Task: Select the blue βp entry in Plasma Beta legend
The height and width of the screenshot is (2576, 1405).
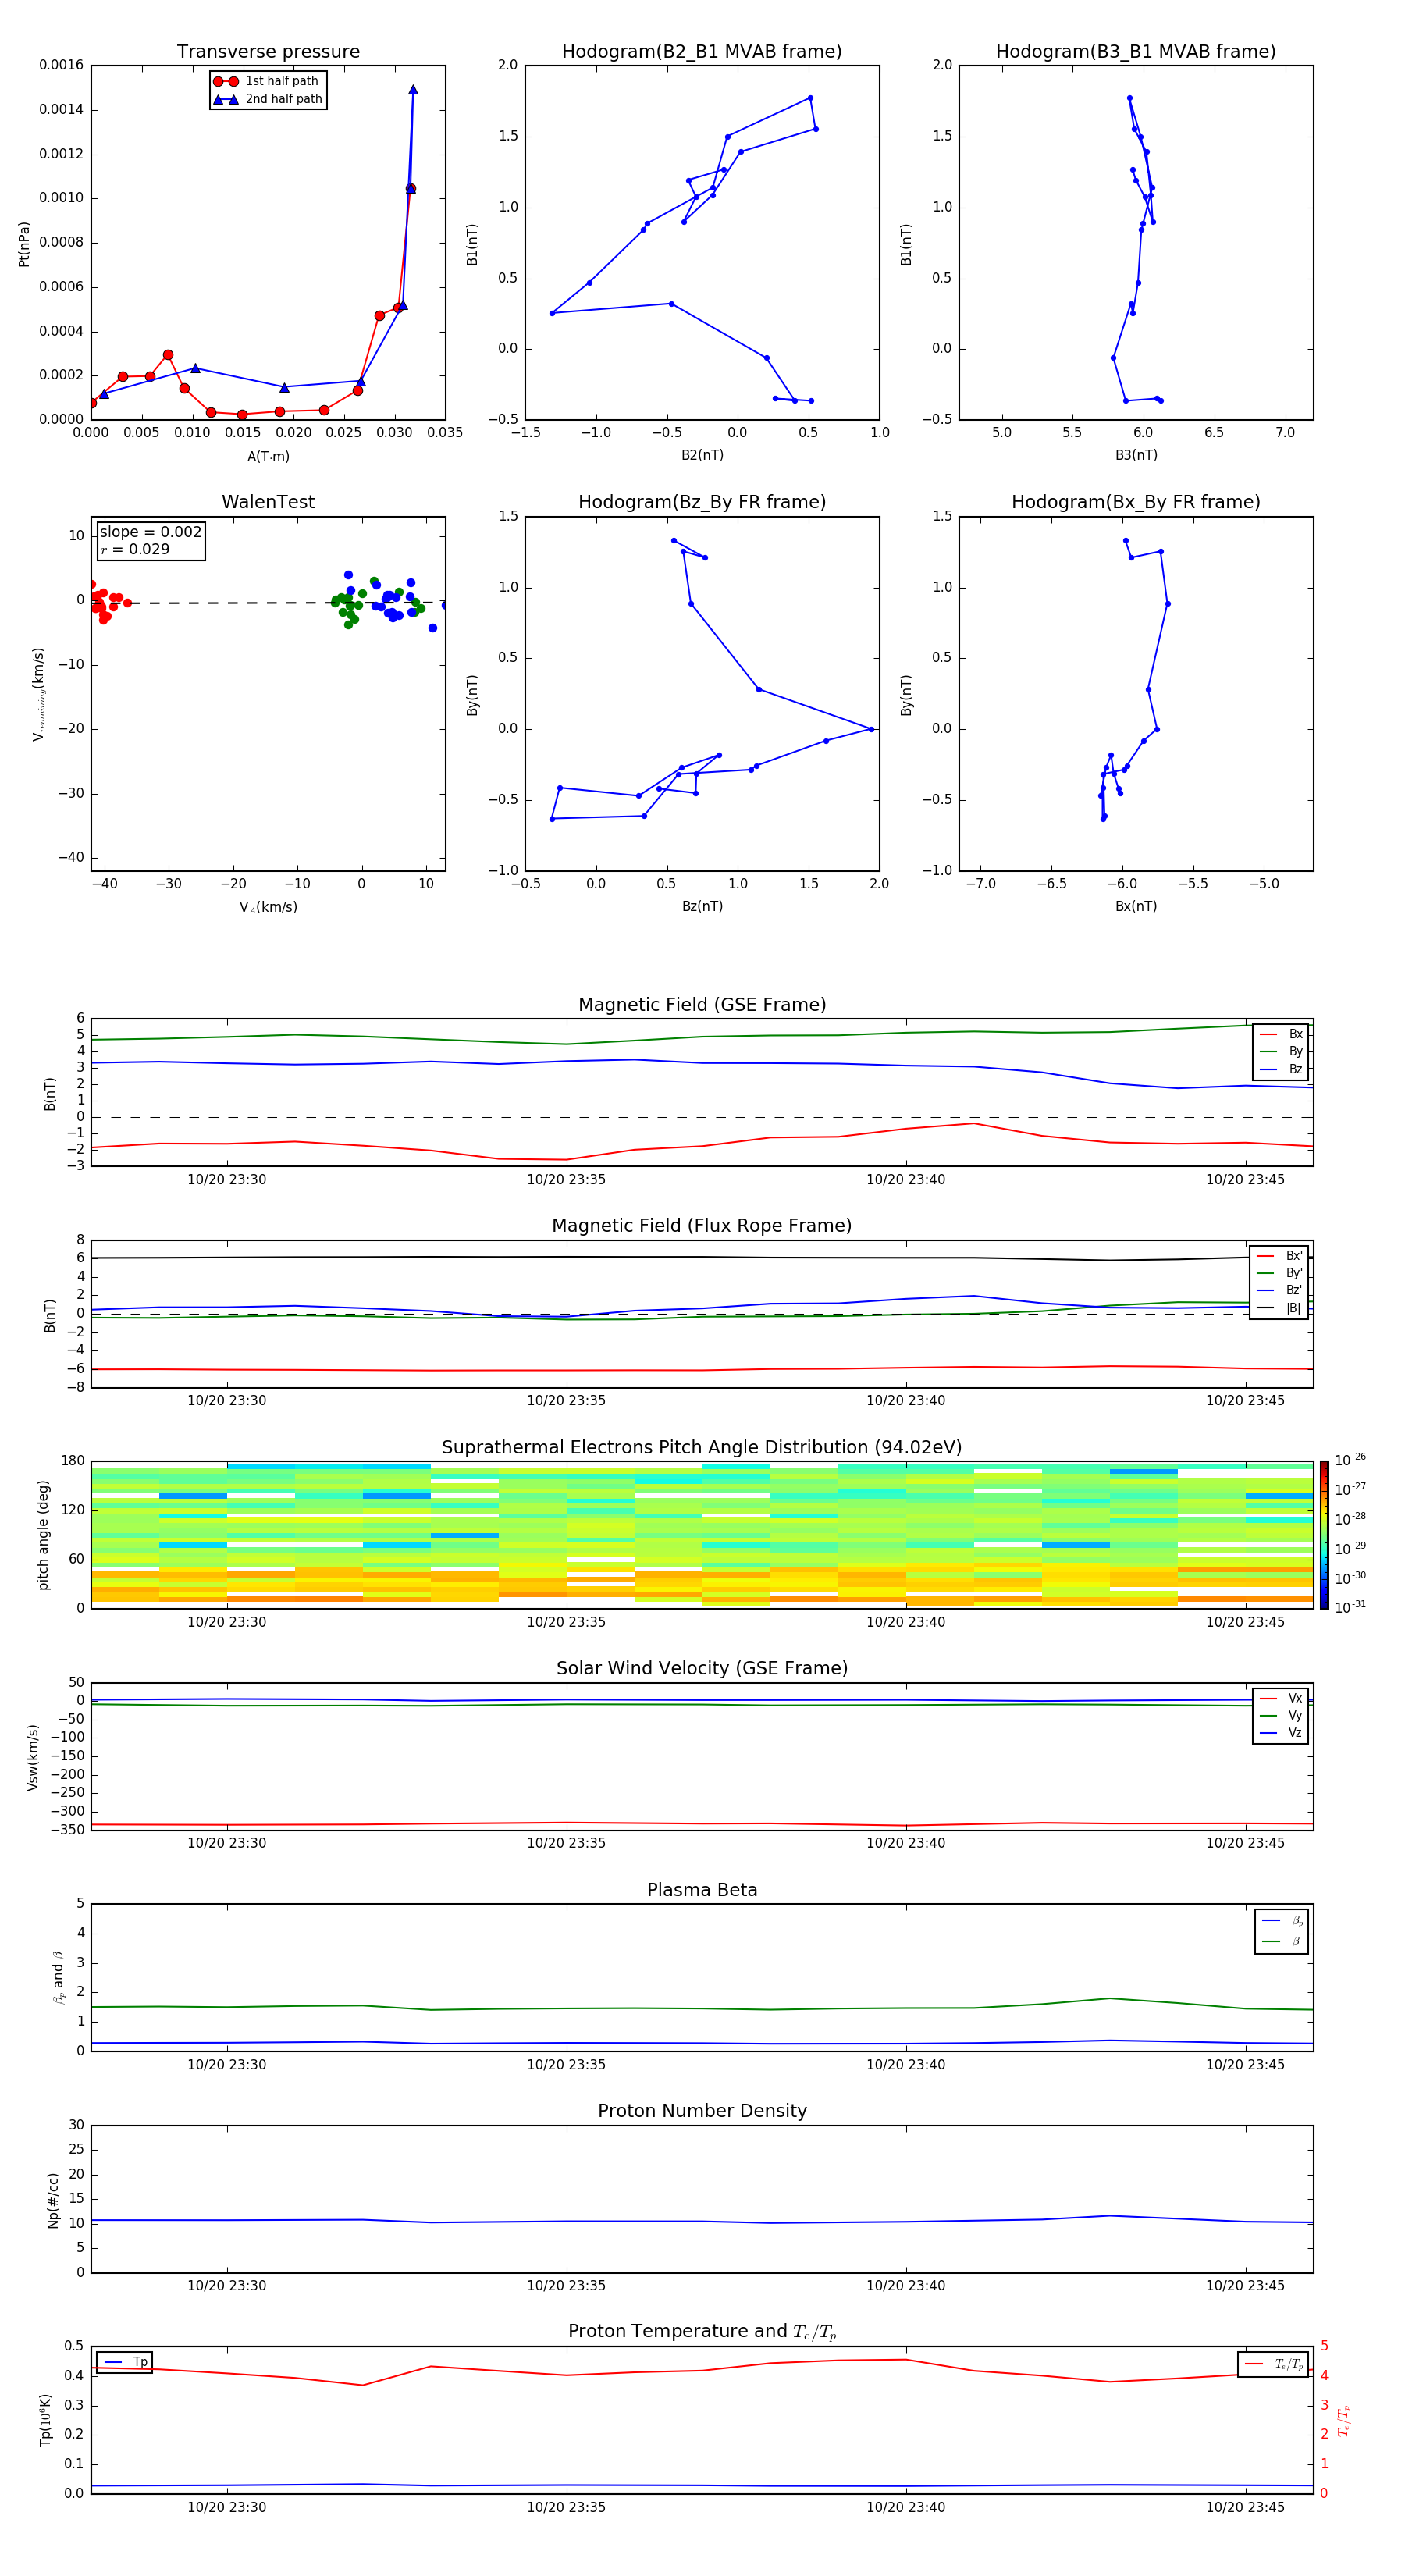Action: 1282,1921
